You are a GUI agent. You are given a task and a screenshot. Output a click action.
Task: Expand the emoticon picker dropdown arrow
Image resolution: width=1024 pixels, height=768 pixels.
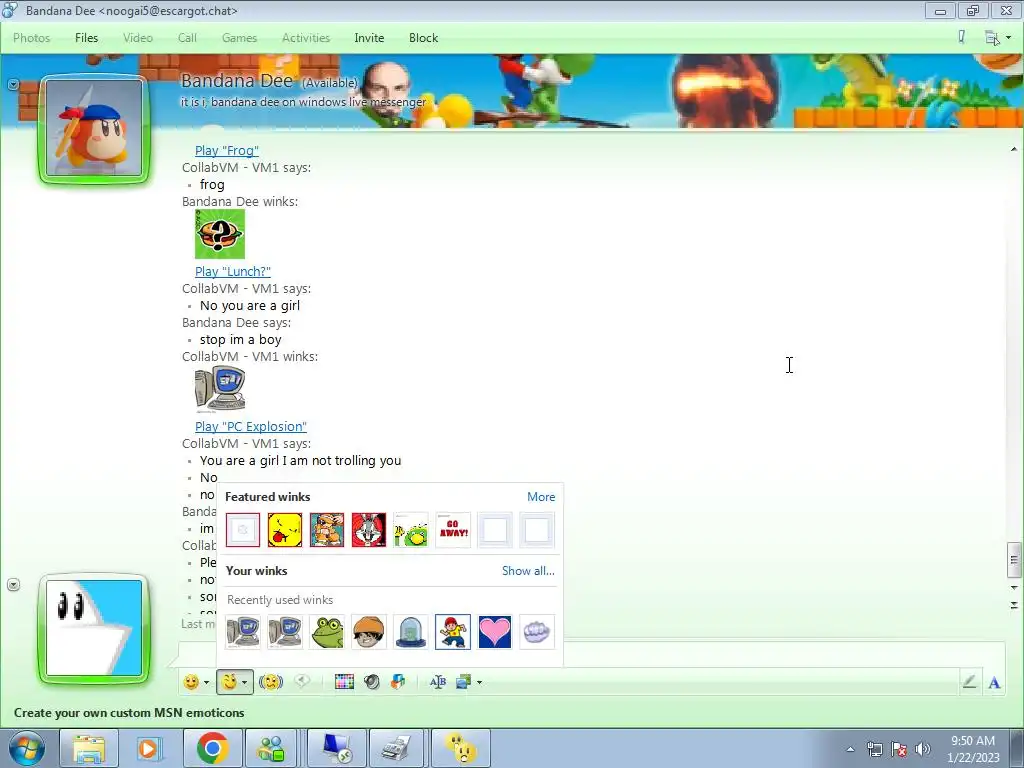tap(206, 682)
